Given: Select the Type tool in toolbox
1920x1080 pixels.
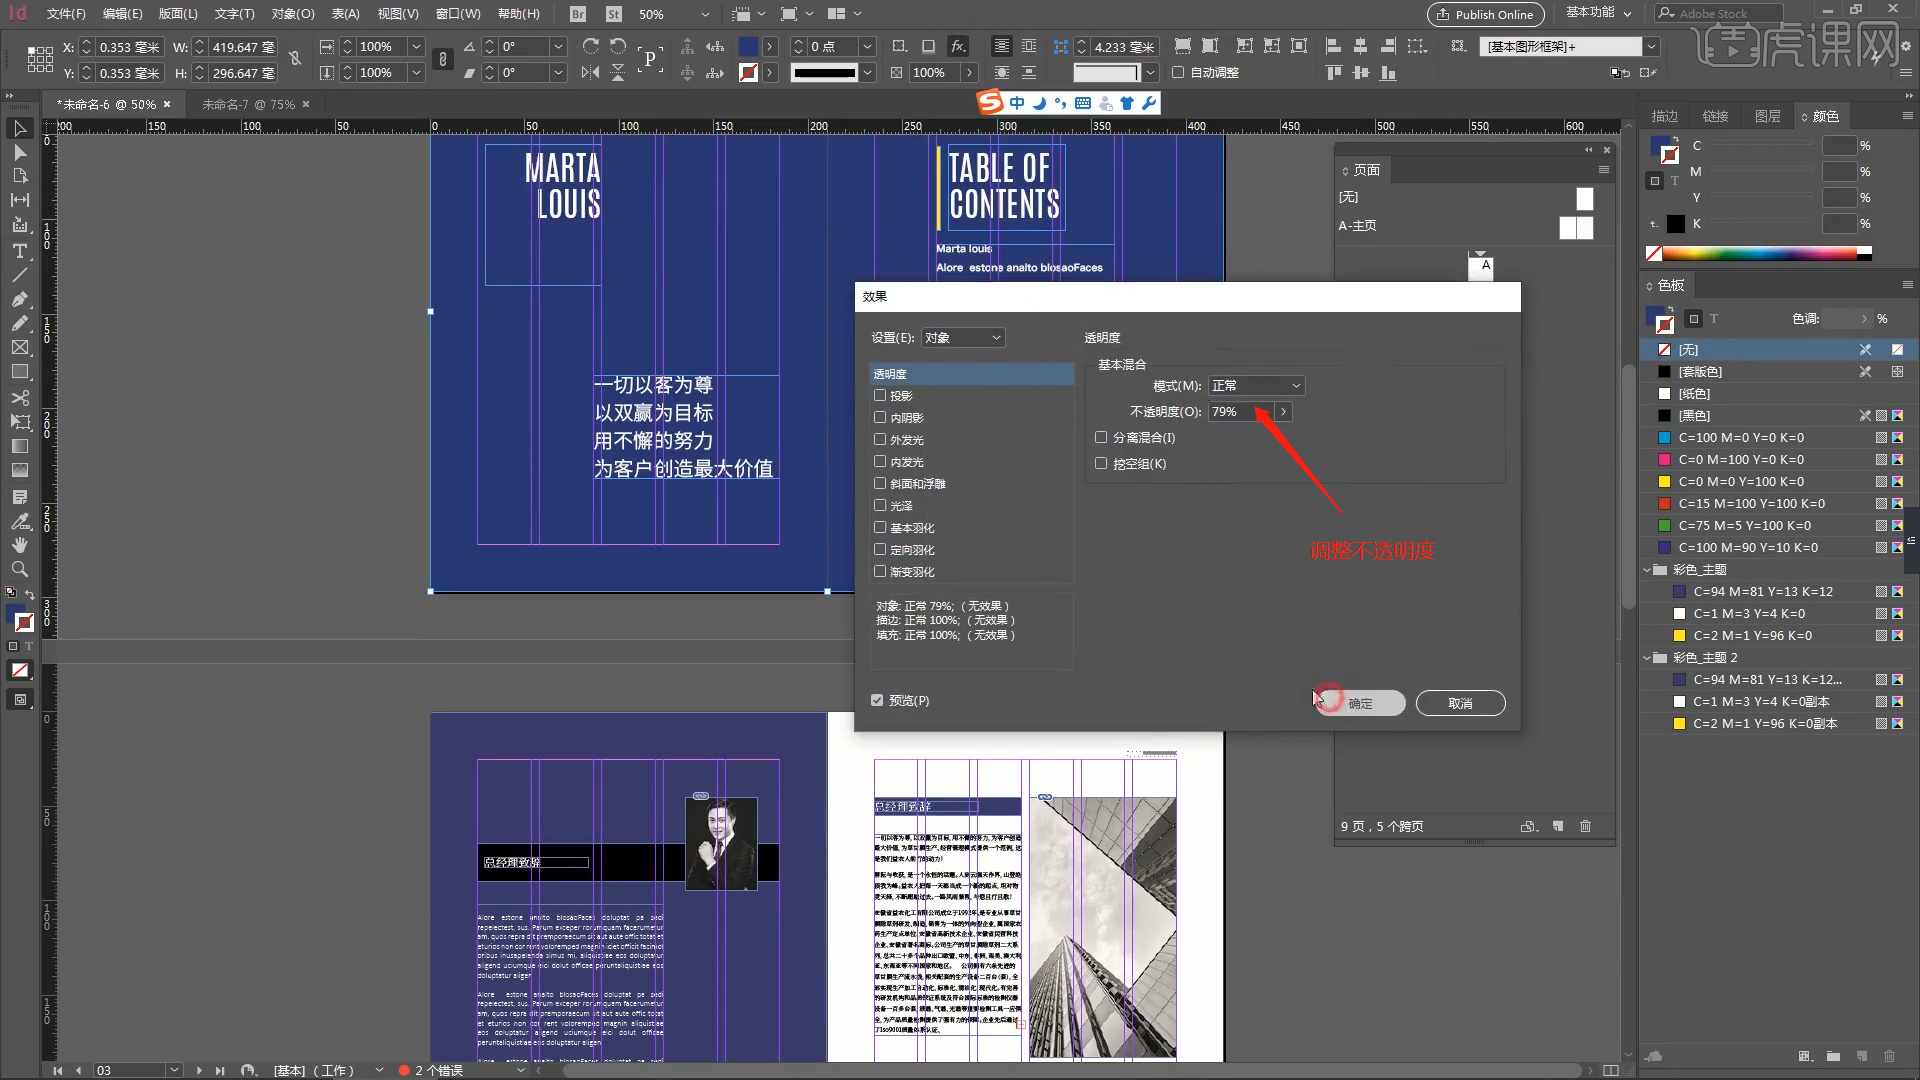Looking at the screenshot, I should pyautogui.click(x=19, y=251).
